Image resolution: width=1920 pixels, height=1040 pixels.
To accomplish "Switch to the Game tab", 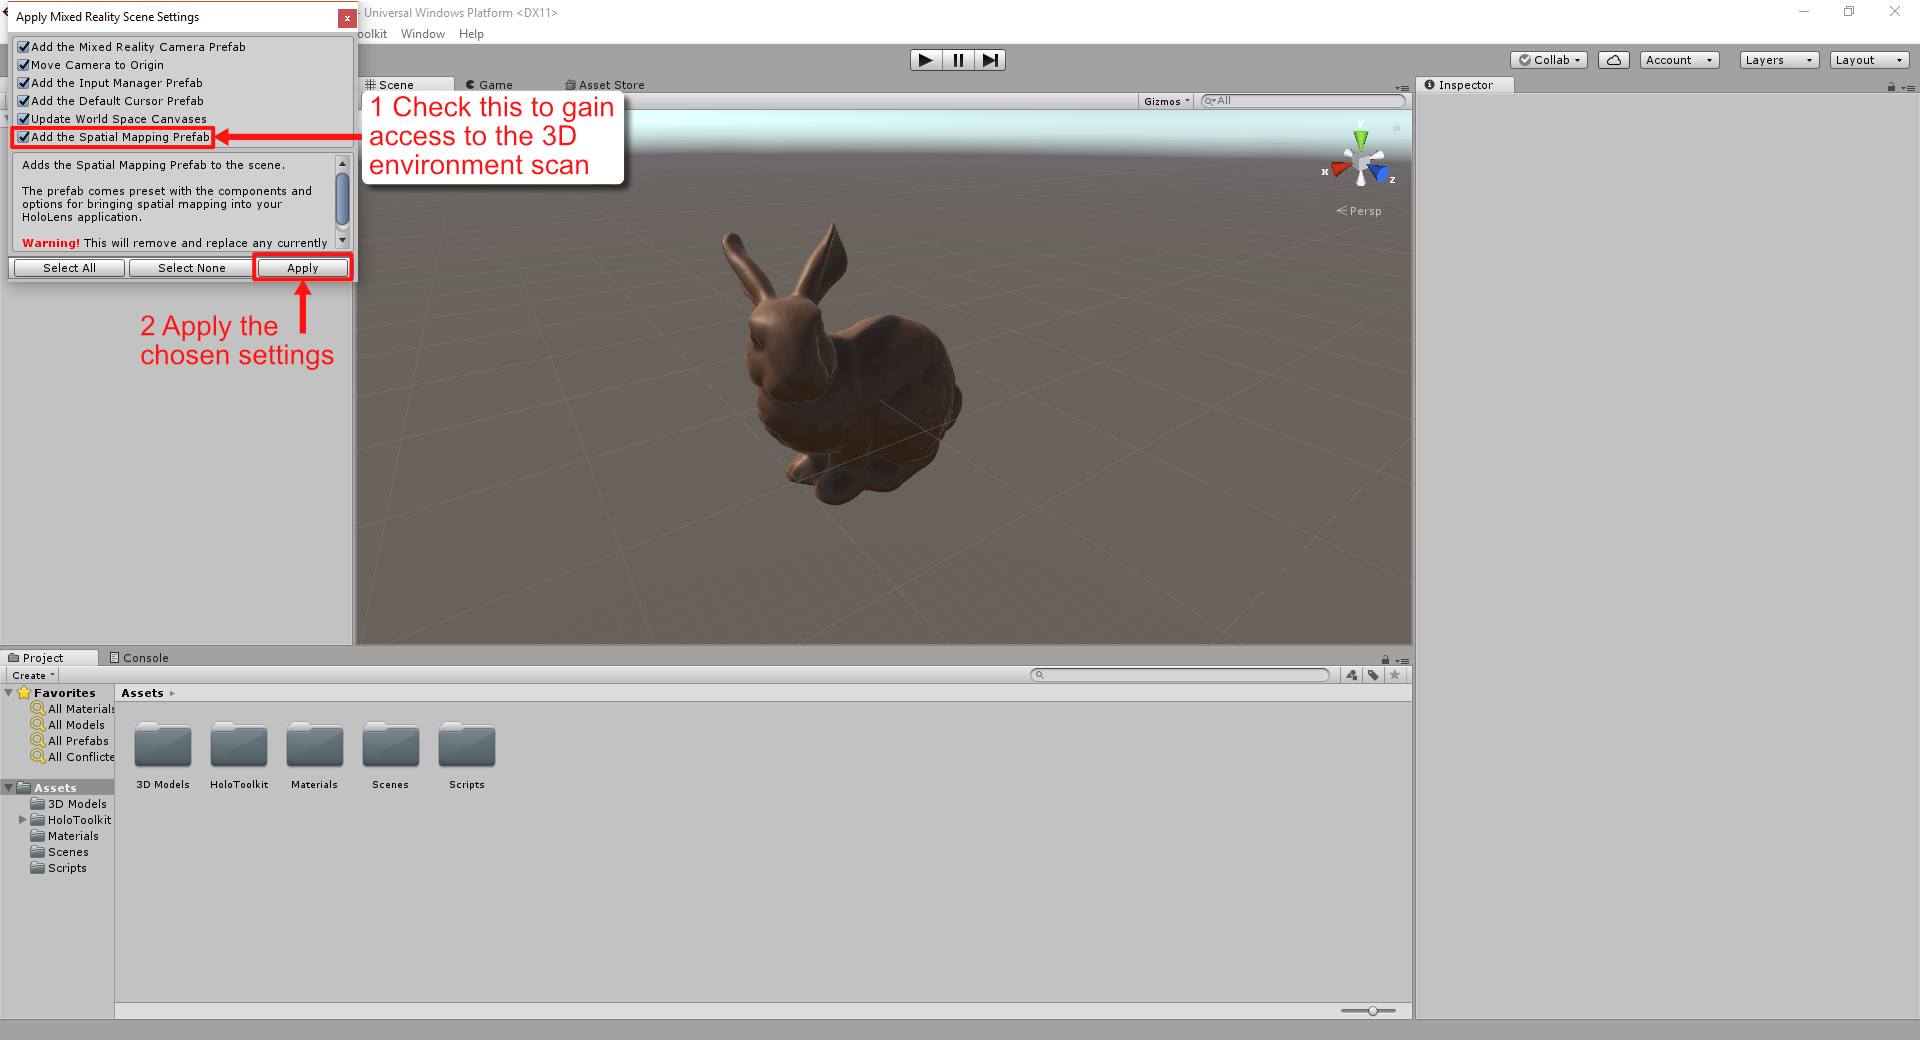I will tap(490, 85).
